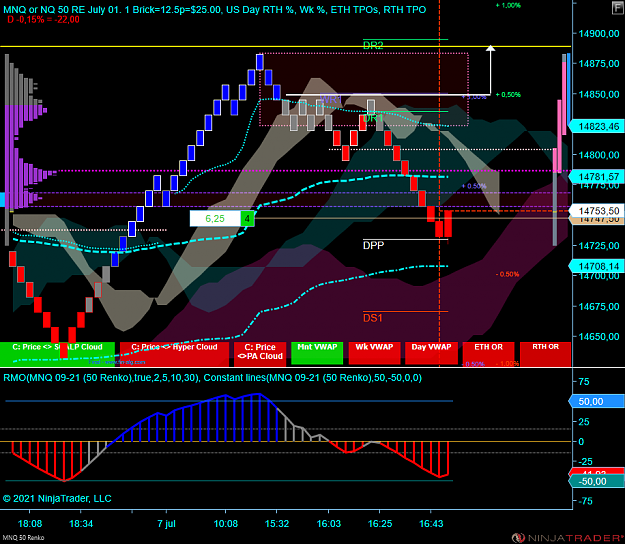Click the blue 50,00 RMO level marker

[596, 401]
